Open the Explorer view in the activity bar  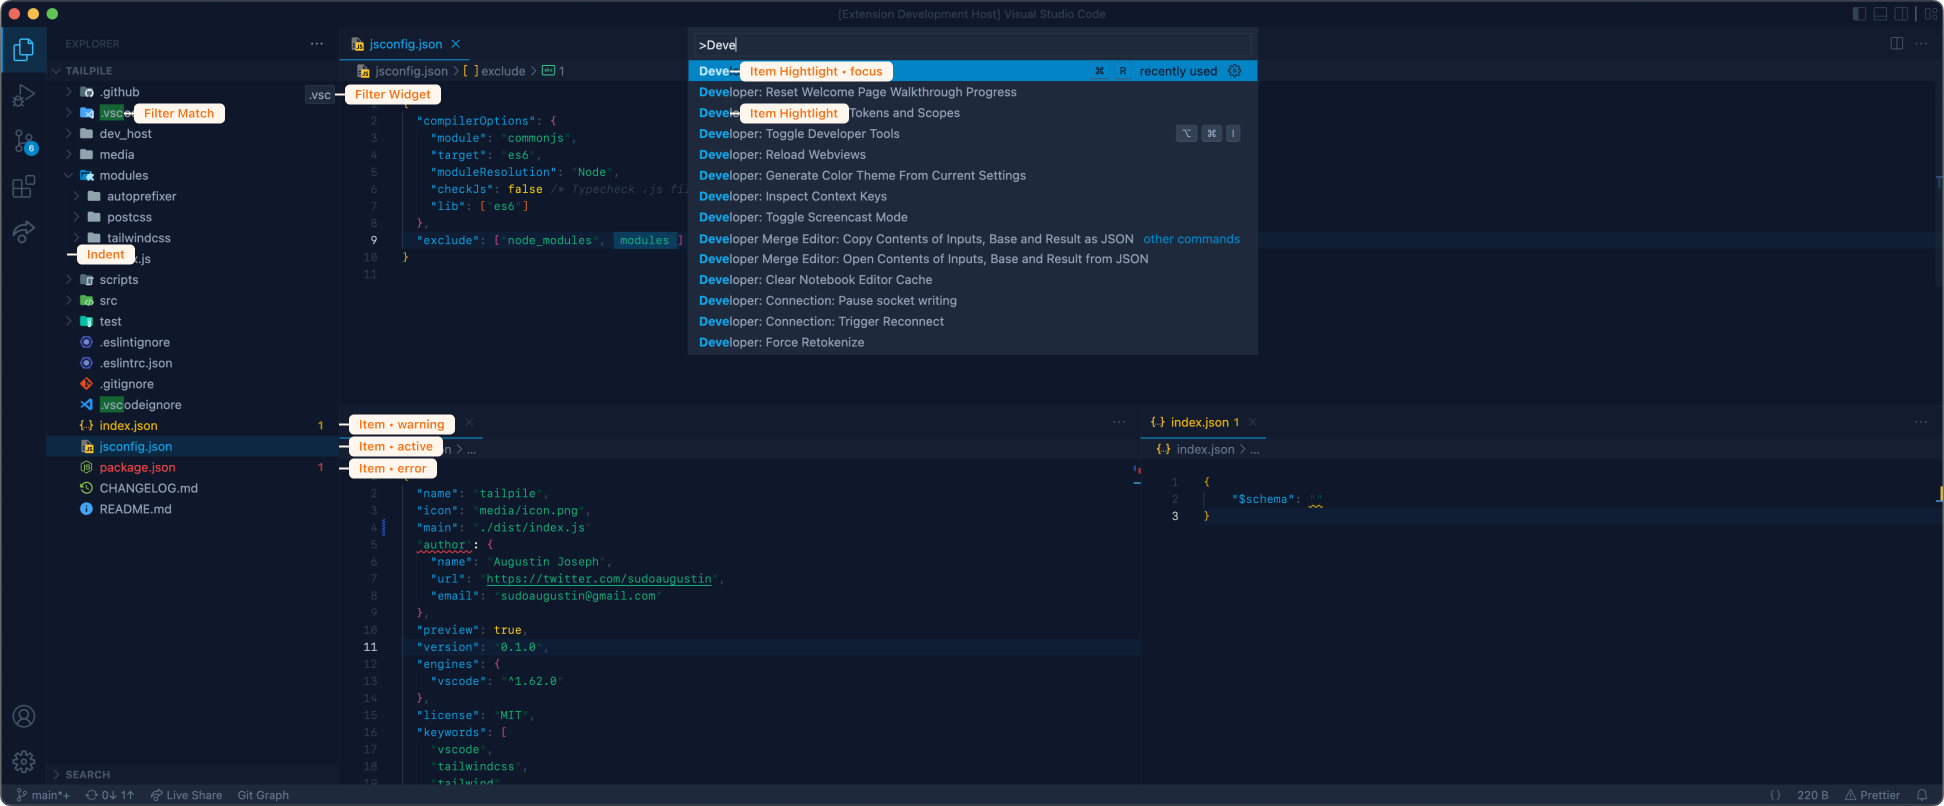[x=24, y=49]
